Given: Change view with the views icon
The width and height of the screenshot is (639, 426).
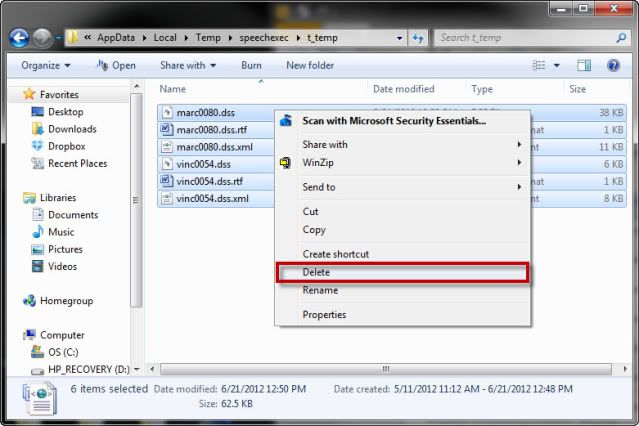Looking at the screenshot, I should point(539,66).
